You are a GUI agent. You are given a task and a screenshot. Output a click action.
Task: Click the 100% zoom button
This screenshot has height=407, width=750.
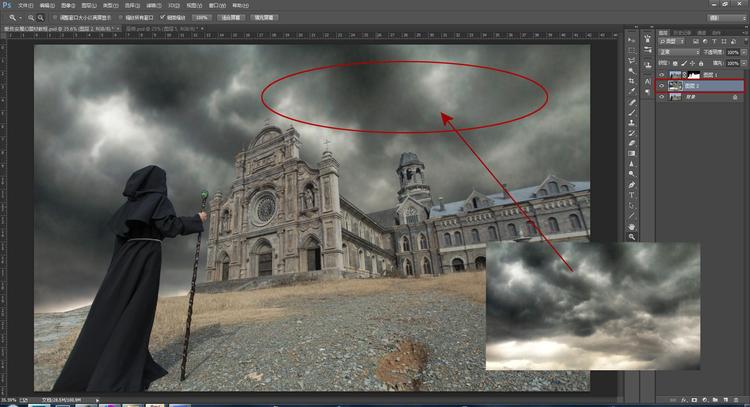[202, 18]
